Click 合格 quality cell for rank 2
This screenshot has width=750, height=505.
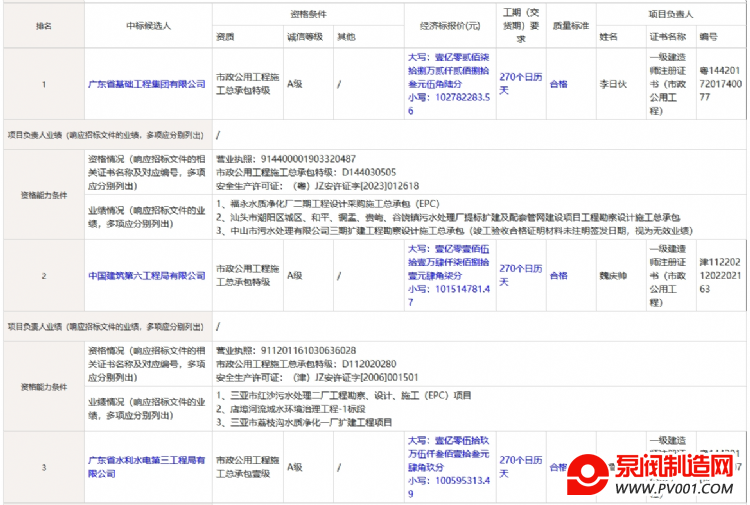tap(559, 276)
